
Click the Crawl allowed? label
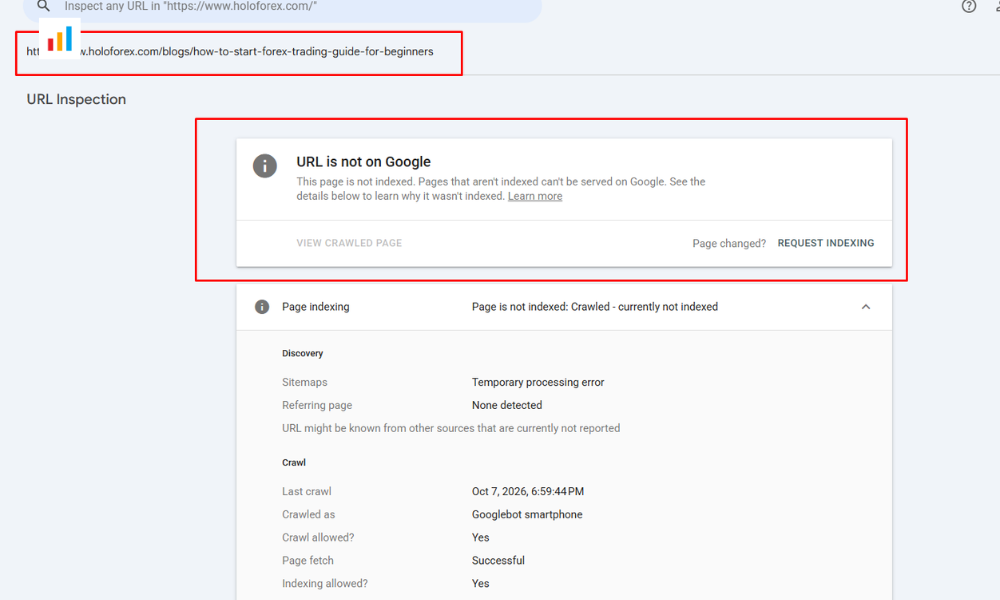[x=318, y=538]
